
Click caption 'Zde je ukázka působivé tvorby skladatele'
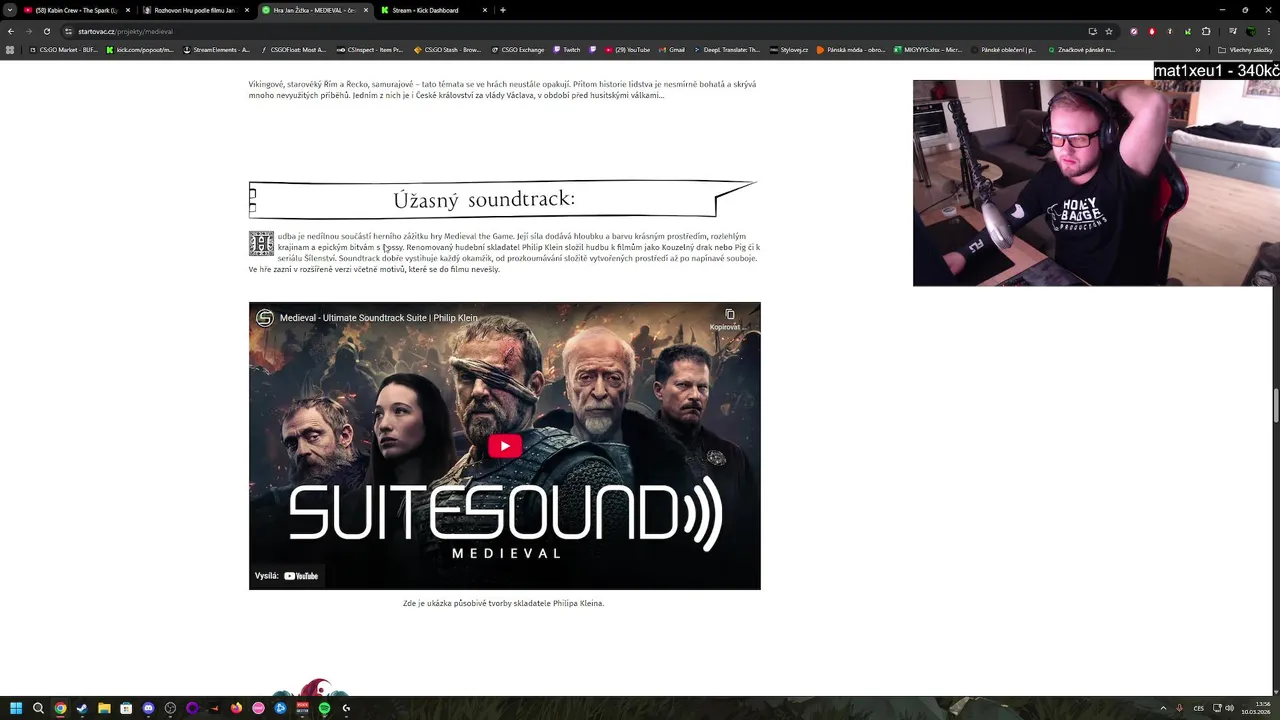(503, 603)
